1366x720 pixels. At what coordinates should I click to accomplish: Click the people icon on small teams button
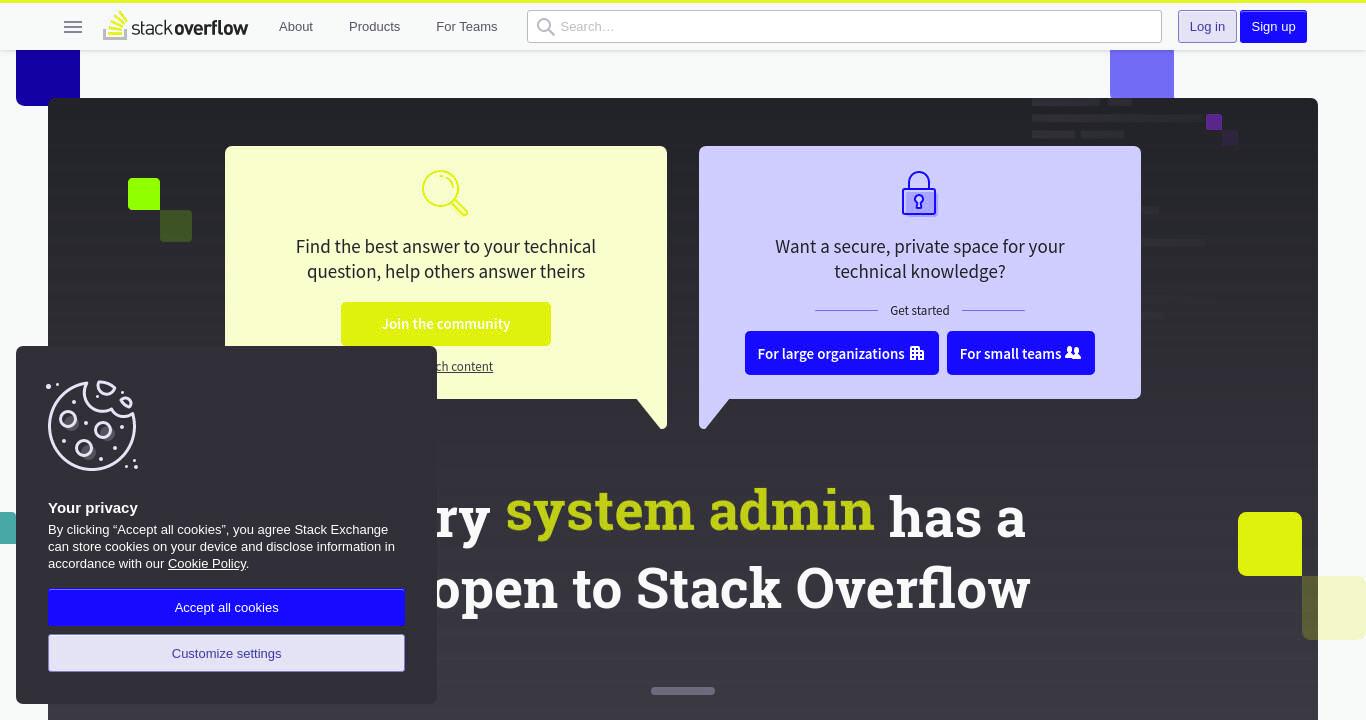click(x=1073, y=353)
